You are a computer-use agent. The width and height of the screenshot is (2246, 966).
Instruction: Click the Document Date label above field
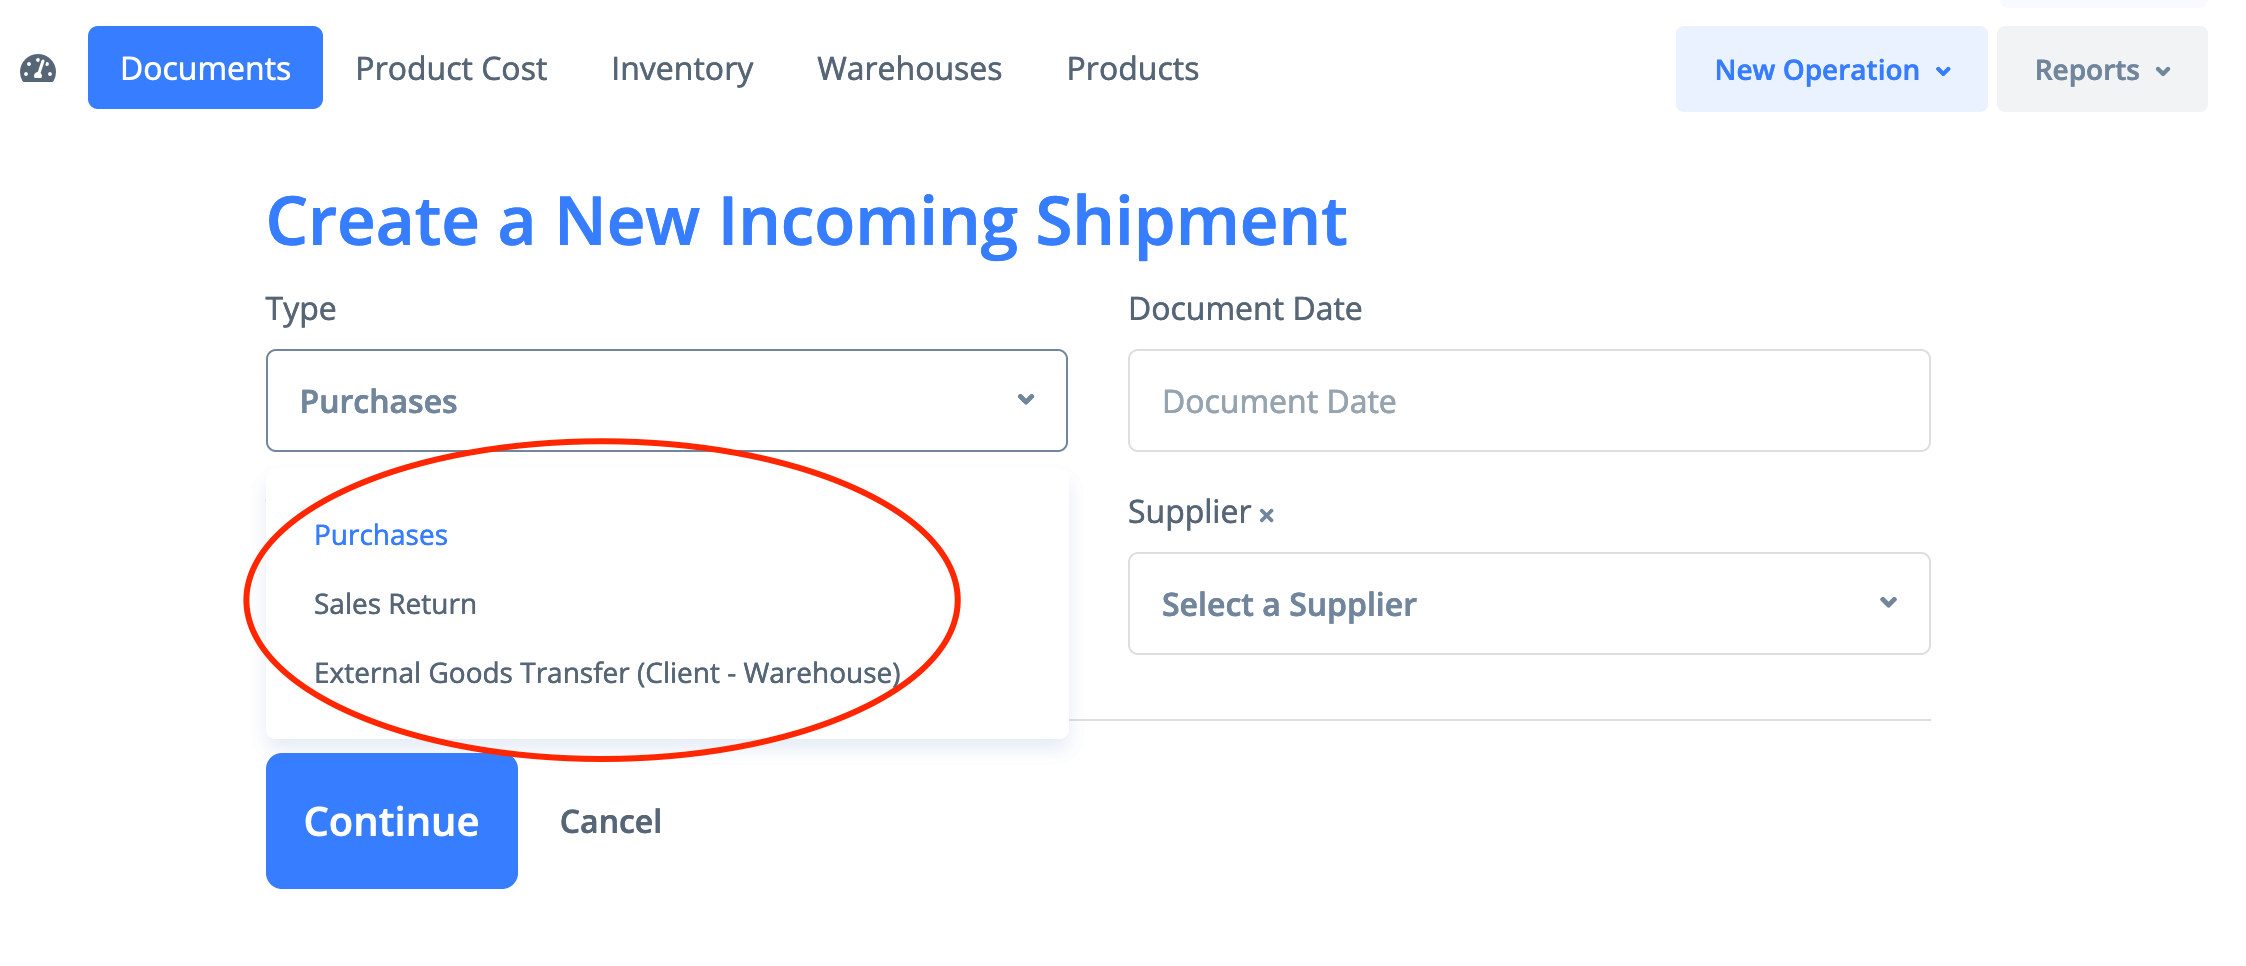pyautogui.click(x=1244, y=309)
